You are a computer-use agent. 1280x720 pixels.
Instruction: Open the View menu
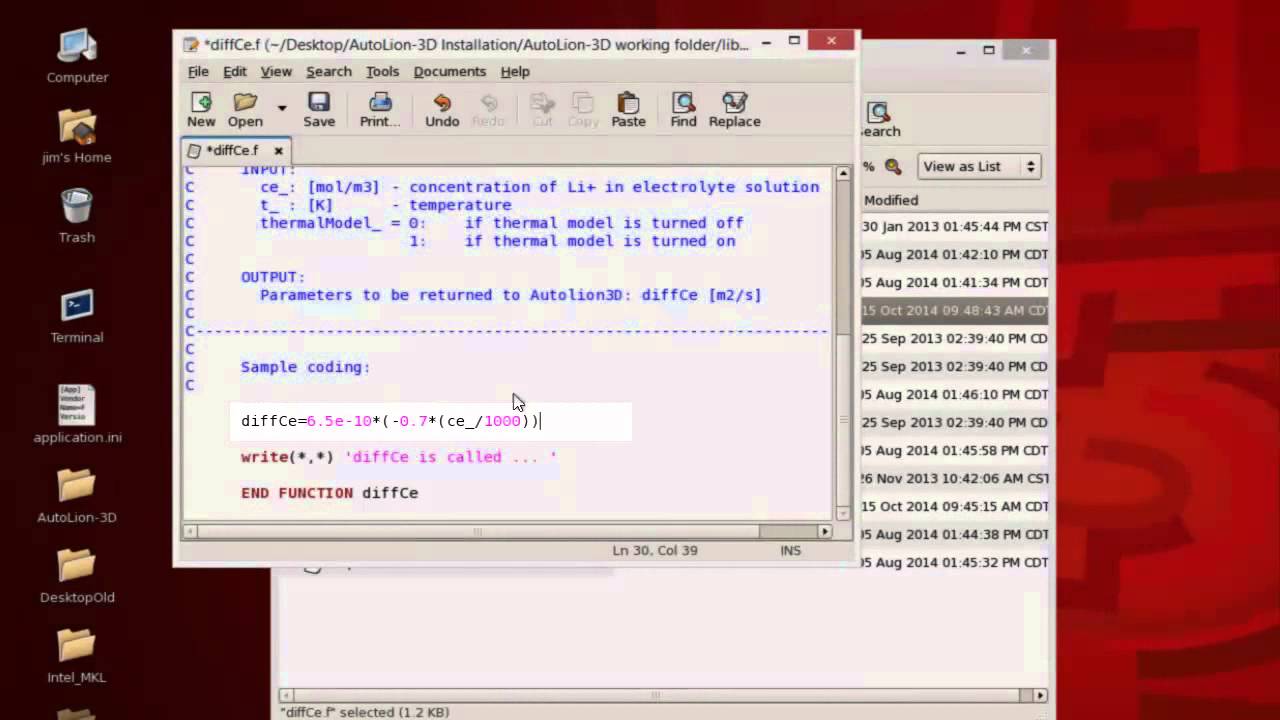point(276,71)
